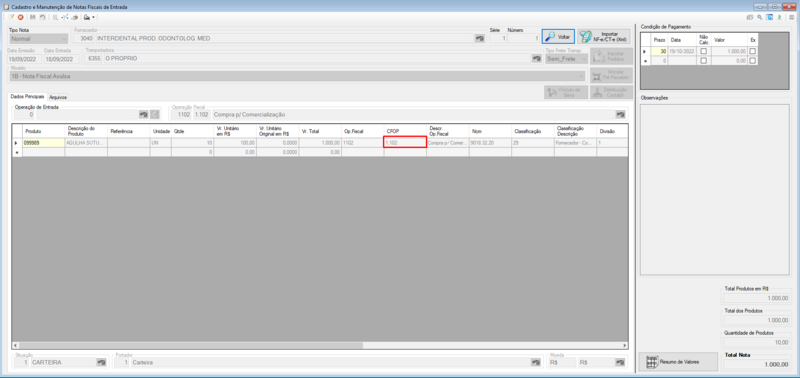Click the product code cell 099989

pyautogui.click(x=43, y=143)
